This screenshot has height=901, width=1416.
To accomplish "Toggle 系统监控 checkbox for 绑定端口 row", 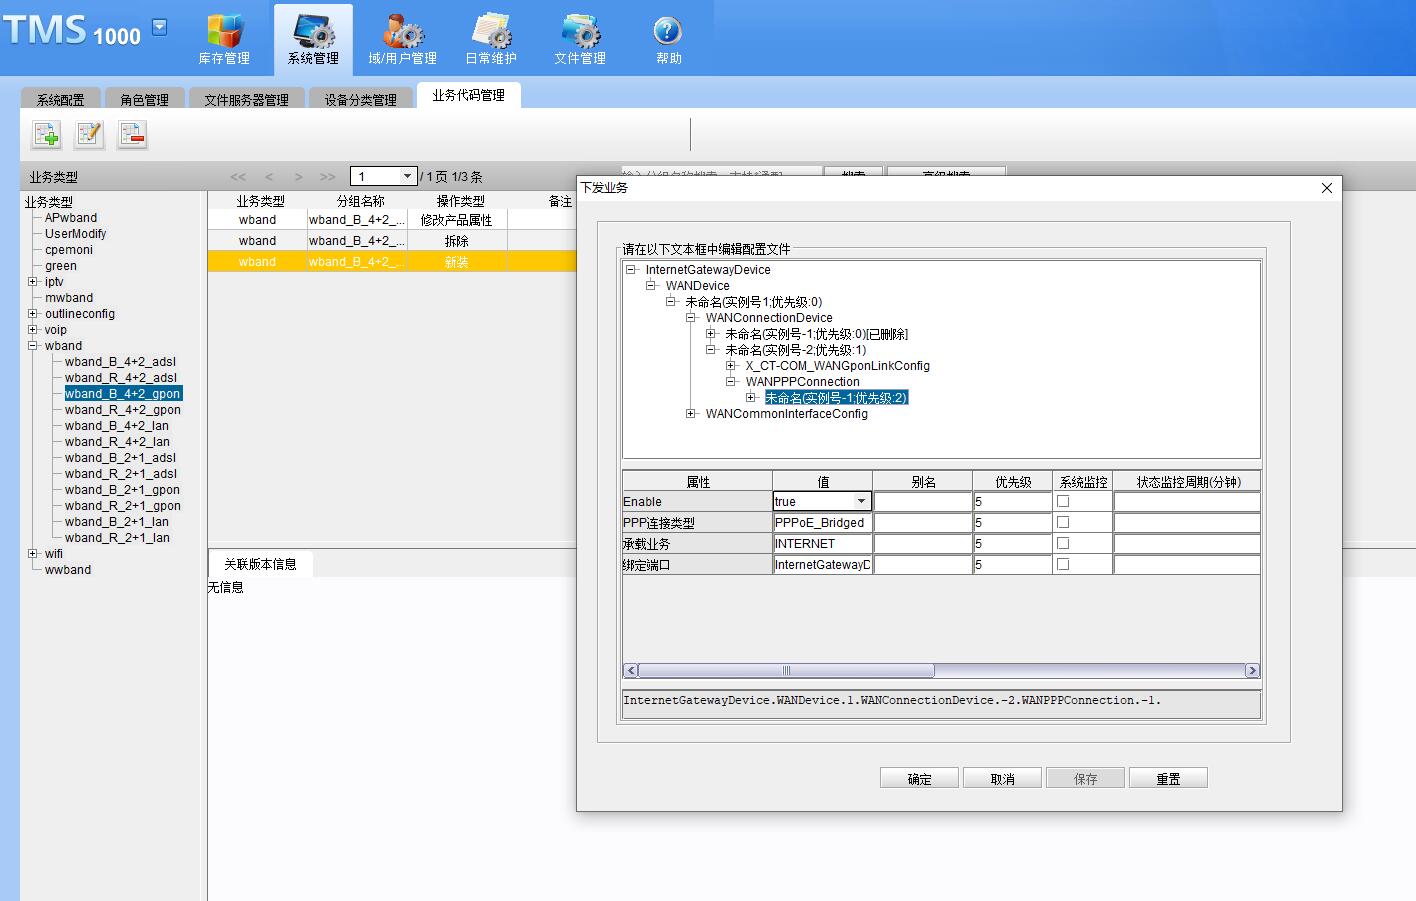I will [1063, 564].
